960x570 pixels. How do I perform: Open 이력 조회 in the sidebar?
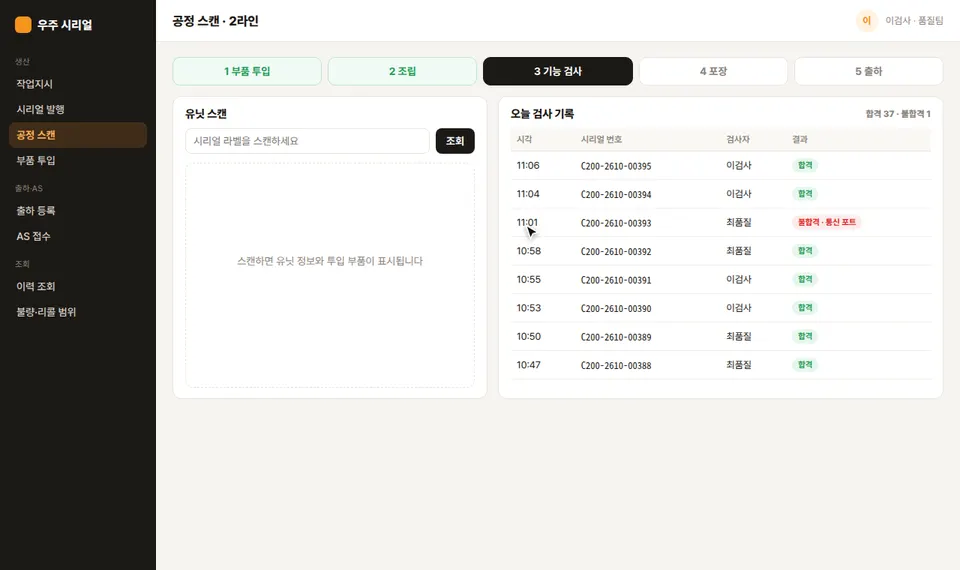[78, 287]
